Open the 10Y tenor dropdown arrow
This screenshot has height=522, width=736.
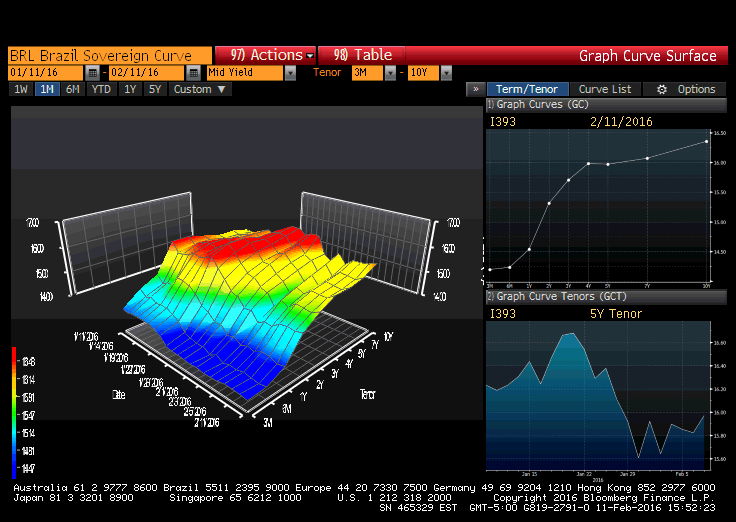pos(446,73)
